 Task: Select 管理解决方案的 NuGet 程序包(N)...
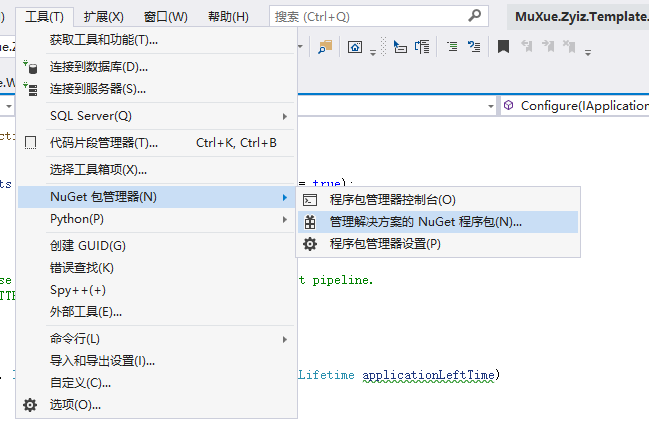tap(438, 222)
